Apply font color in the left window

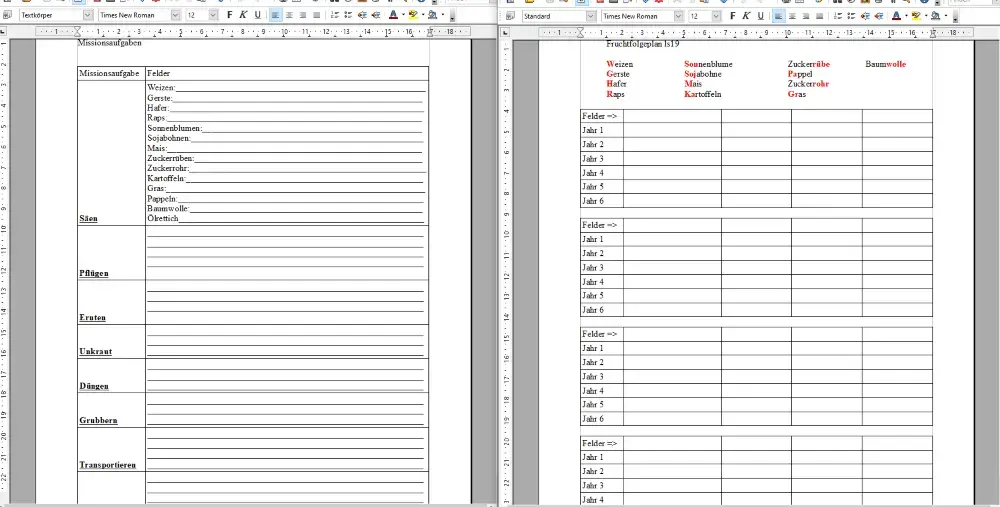coord(393,16)
